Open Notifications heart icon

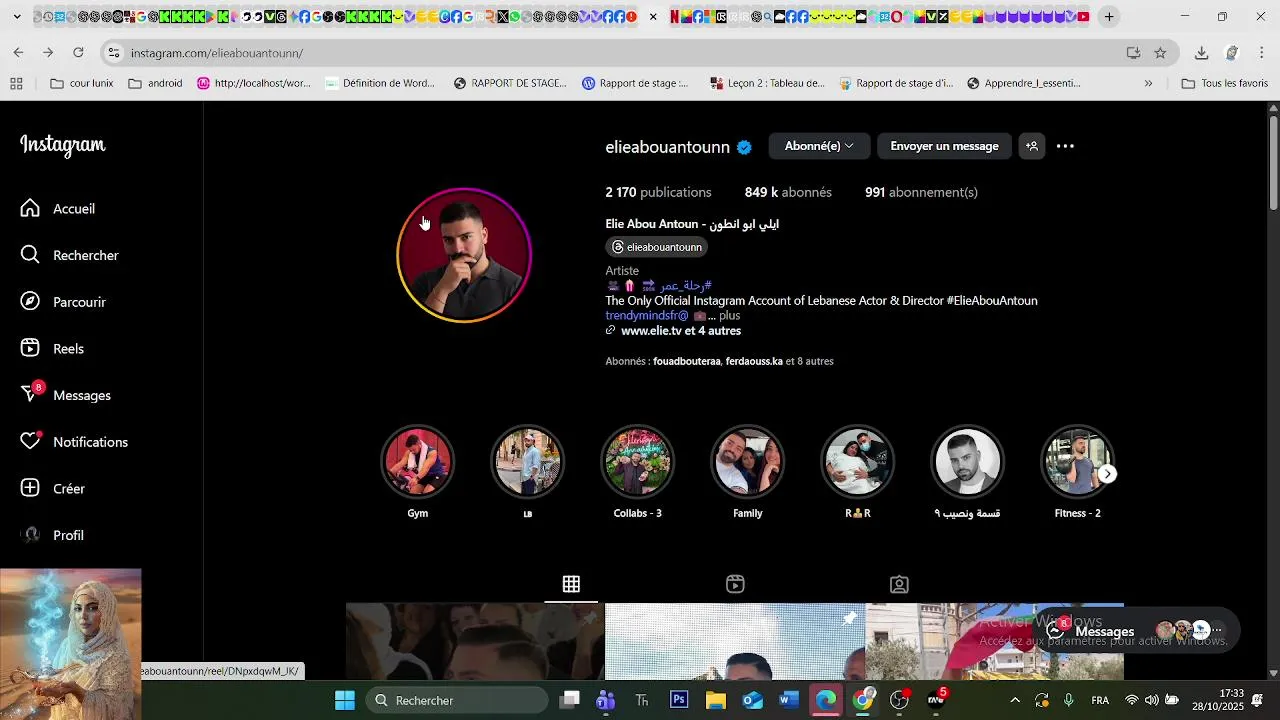(x=31, y=442)
